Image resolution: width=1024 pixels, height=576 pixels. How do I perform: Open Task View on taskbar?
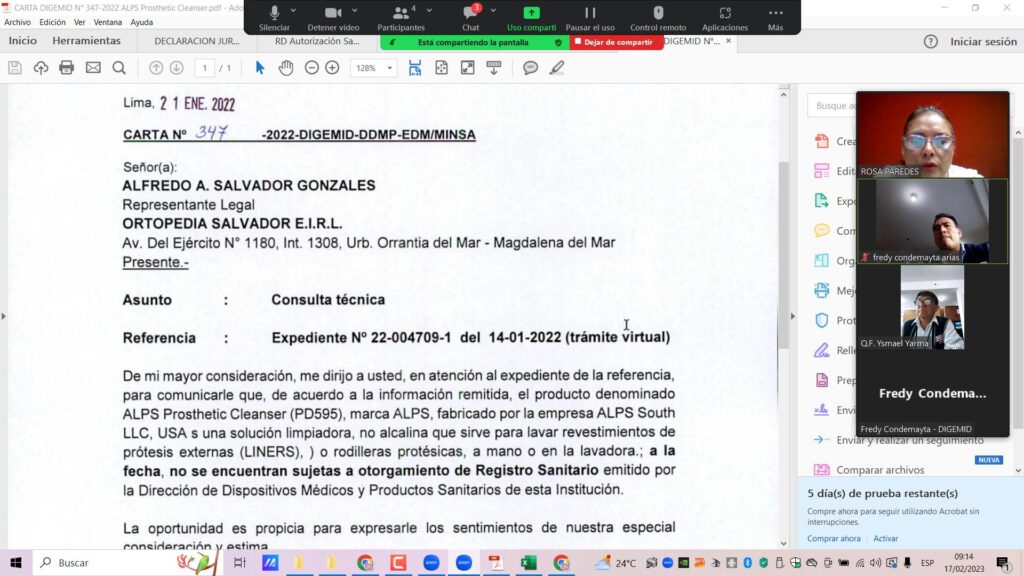pos(239,562)
